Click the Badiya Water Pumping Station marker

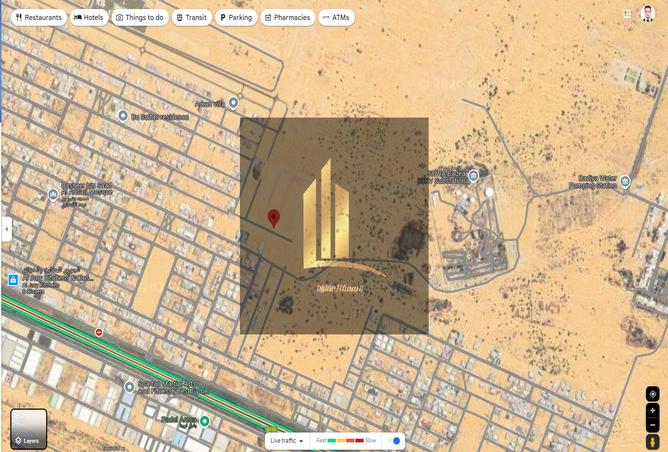click(625, 182)
